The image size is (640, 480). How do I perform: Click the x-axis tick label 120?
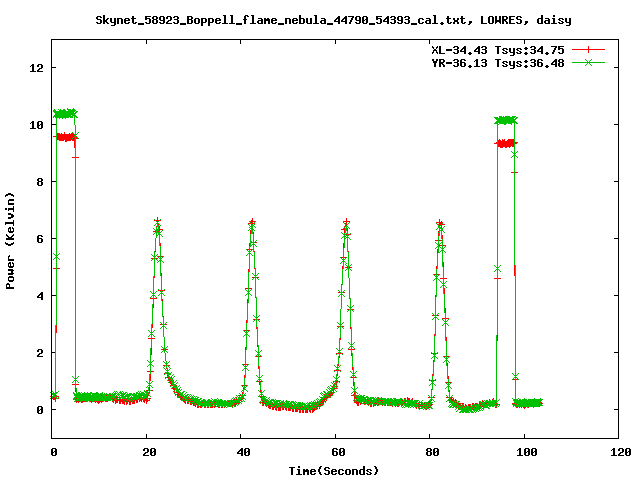pos(621,452)
